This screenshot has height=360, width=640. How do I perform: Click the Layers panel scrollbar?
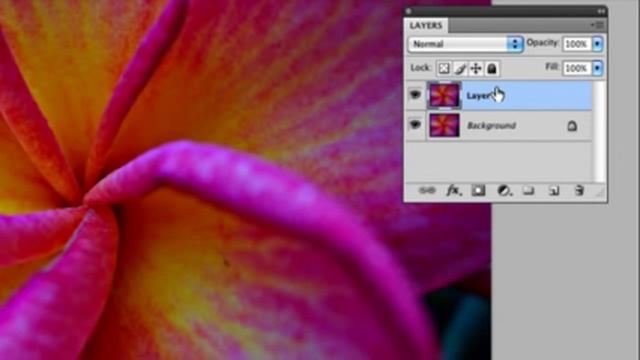(599, 131)
